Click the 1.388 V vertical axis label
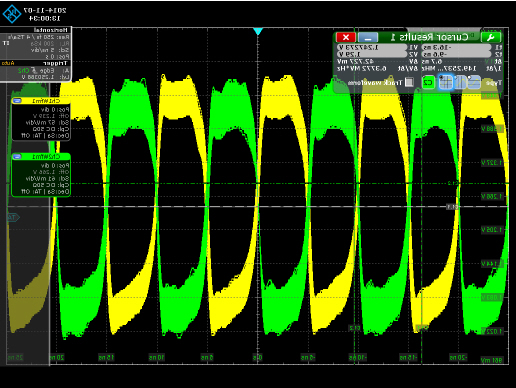Image resolution: width=516 pixels, height=388 pixels. [492, 129]
